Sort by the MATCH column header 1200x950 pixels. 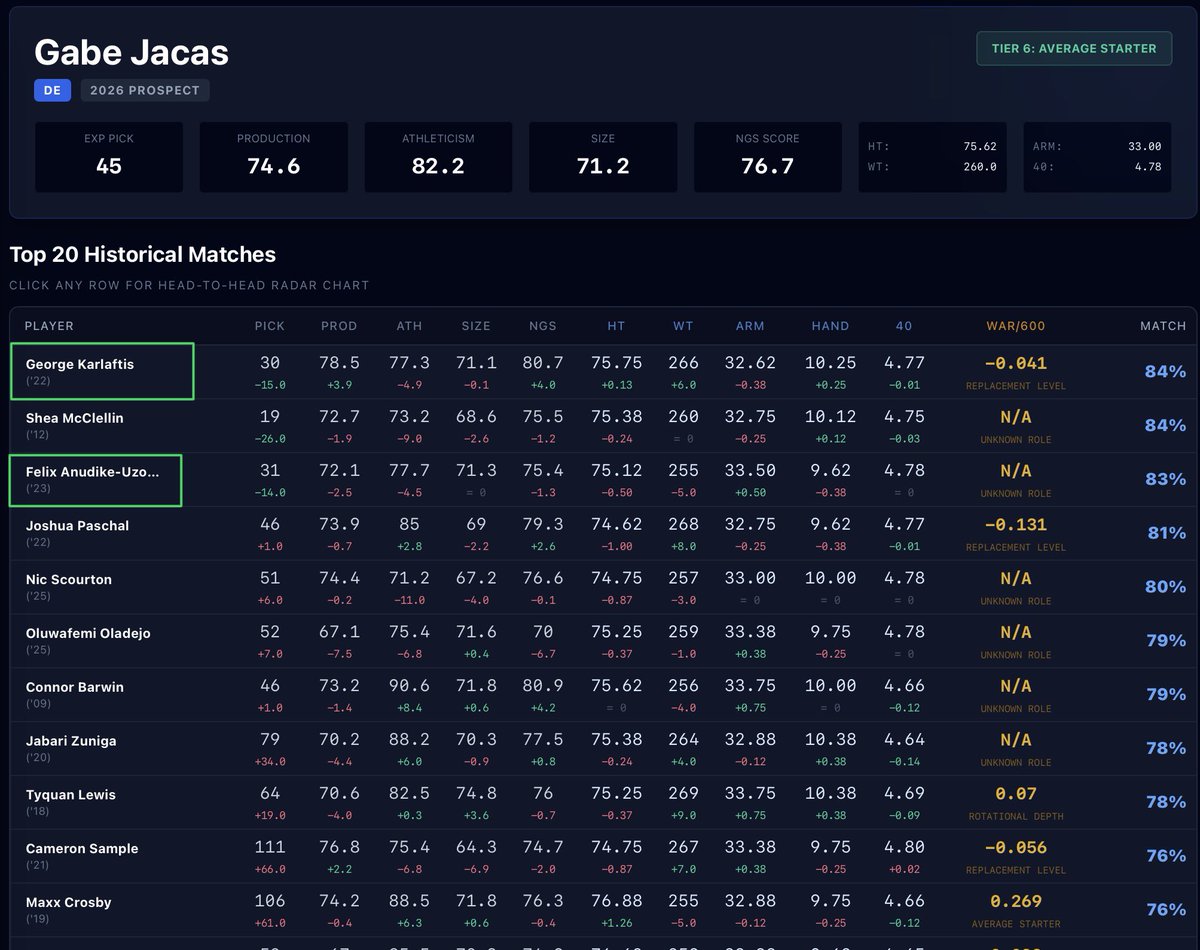1163,326
